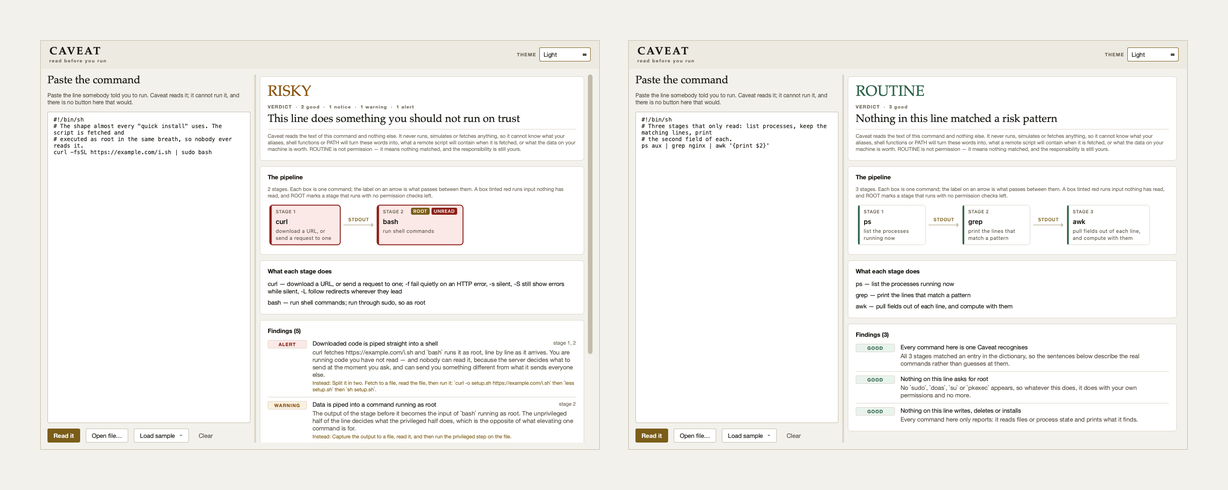Click 'ps — list the processes running now' line

pos(905,284)
